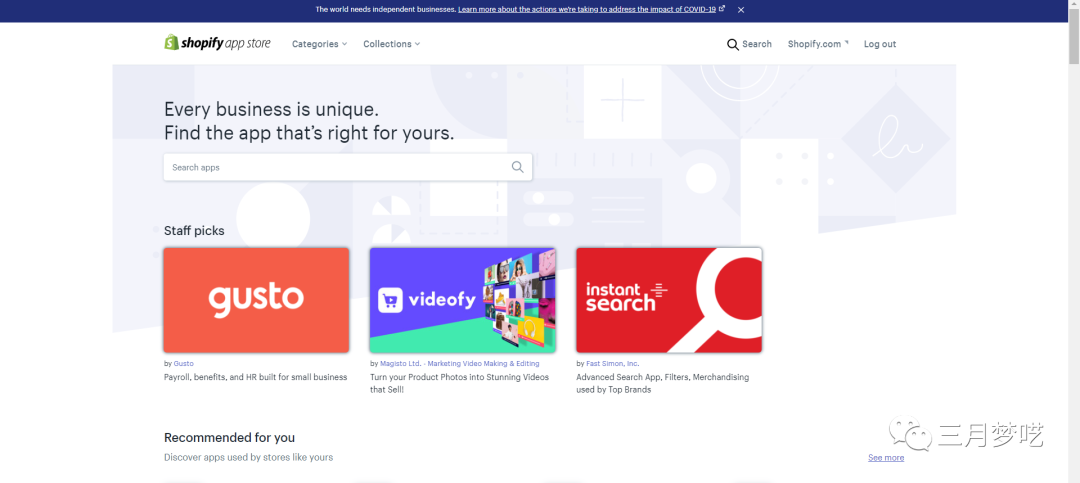Screen dimensions: 1080x483
Task: Click the Recommended for you heading
Action: coord(229,438)
